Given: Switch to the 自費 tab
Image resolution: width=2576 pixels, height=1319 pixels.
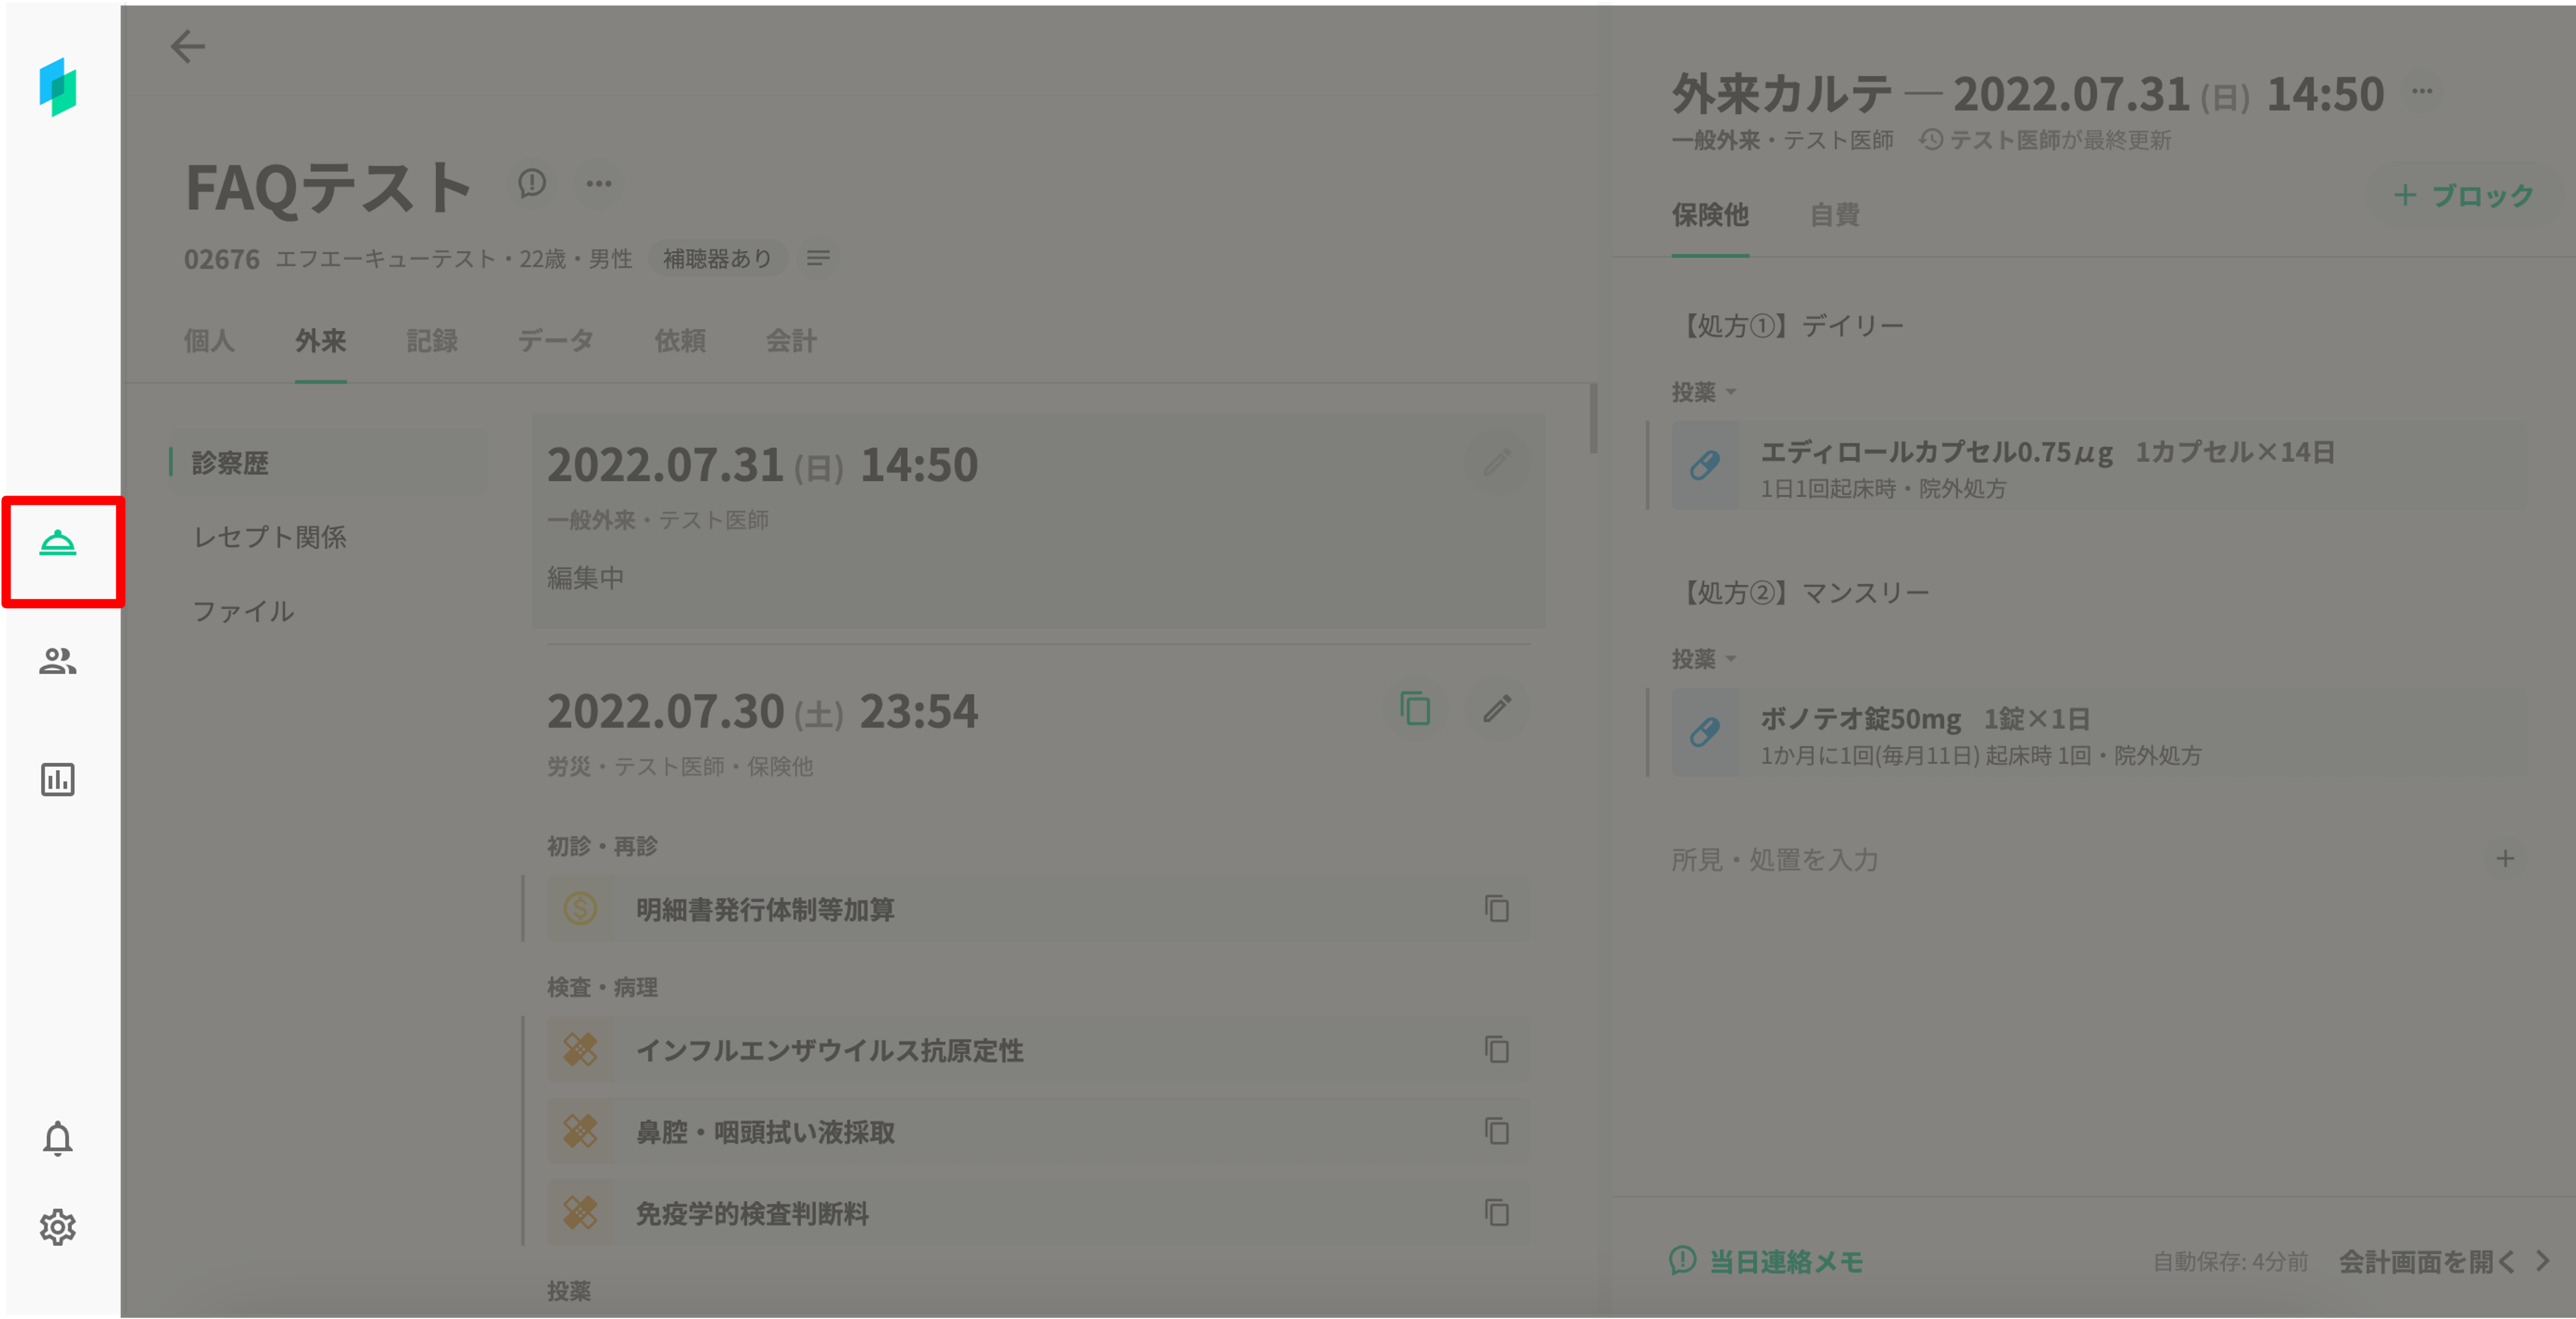Looking at the screenshot, I should (x=1834, y=215).
